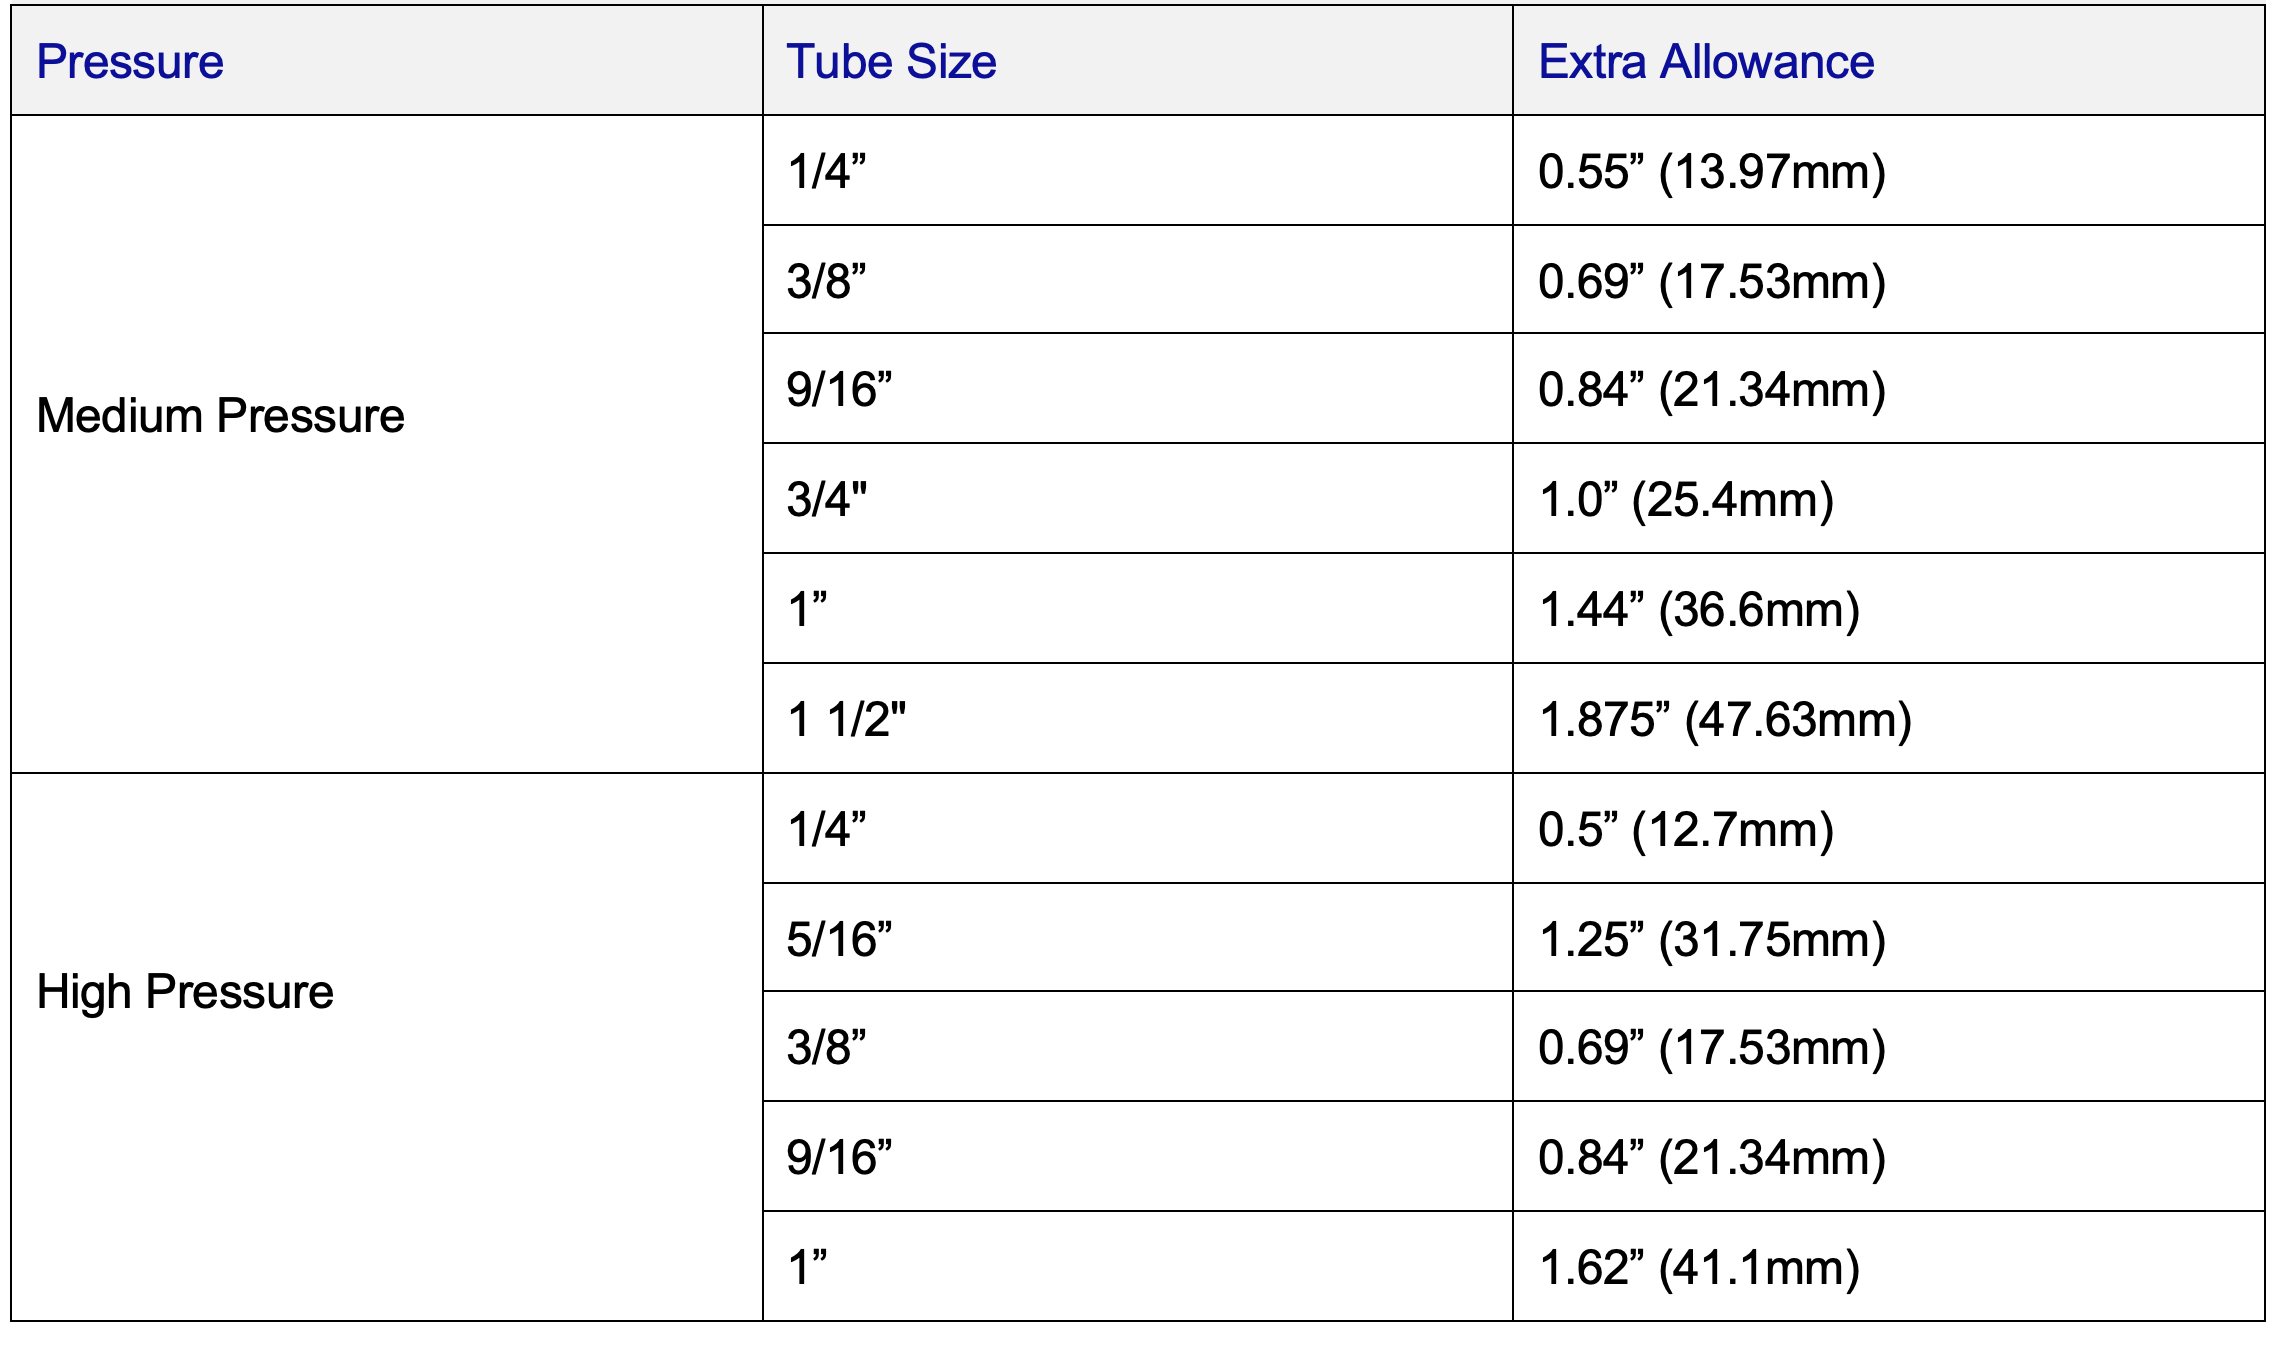
Task: Click the High Pressure 0.84” (21.34mm) allowance
Action: [x=1712, y=1157]
